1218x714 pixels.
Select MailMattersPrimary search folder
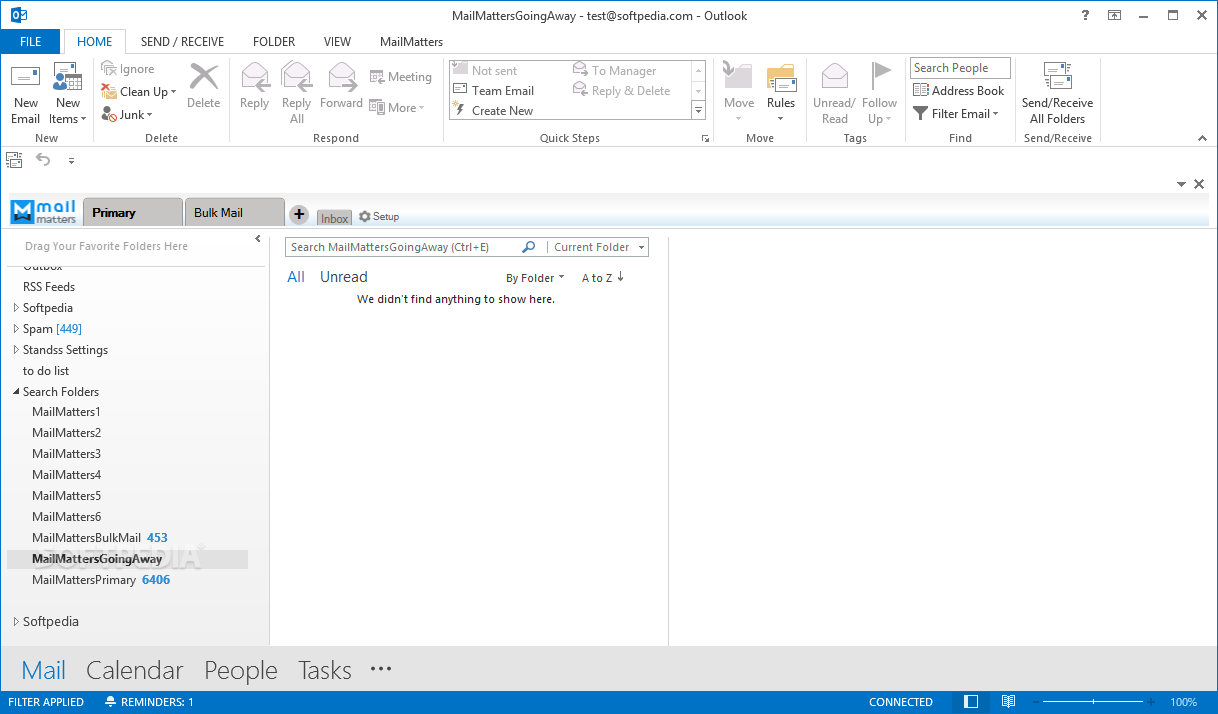pos(101,580)
